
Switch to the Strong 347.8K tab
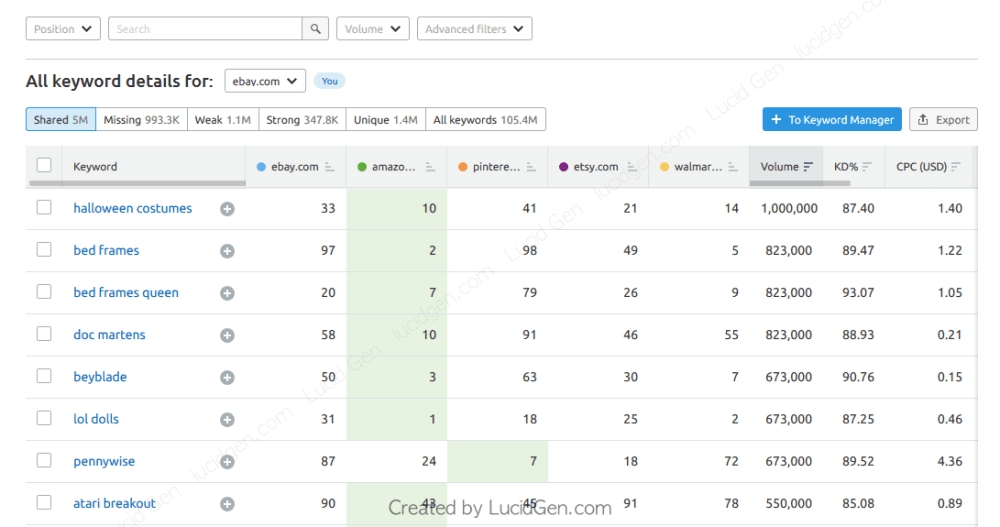(x=302, y=119)
